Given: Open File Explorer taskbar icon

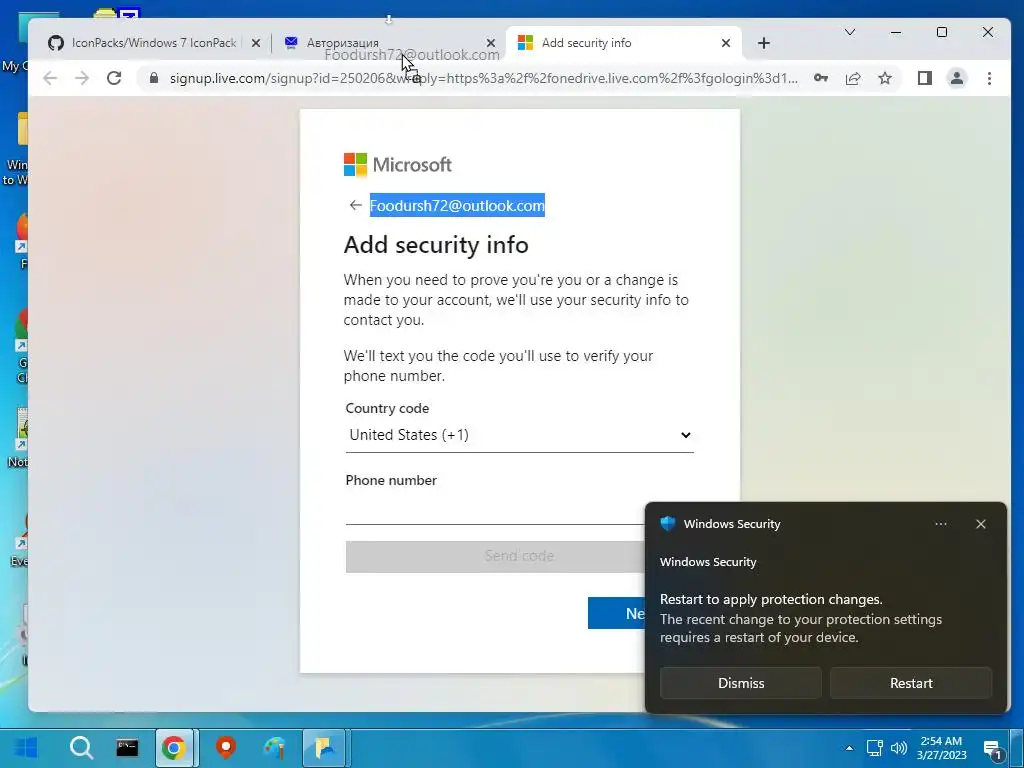Looking at the screenshot, I should point(325,747).
